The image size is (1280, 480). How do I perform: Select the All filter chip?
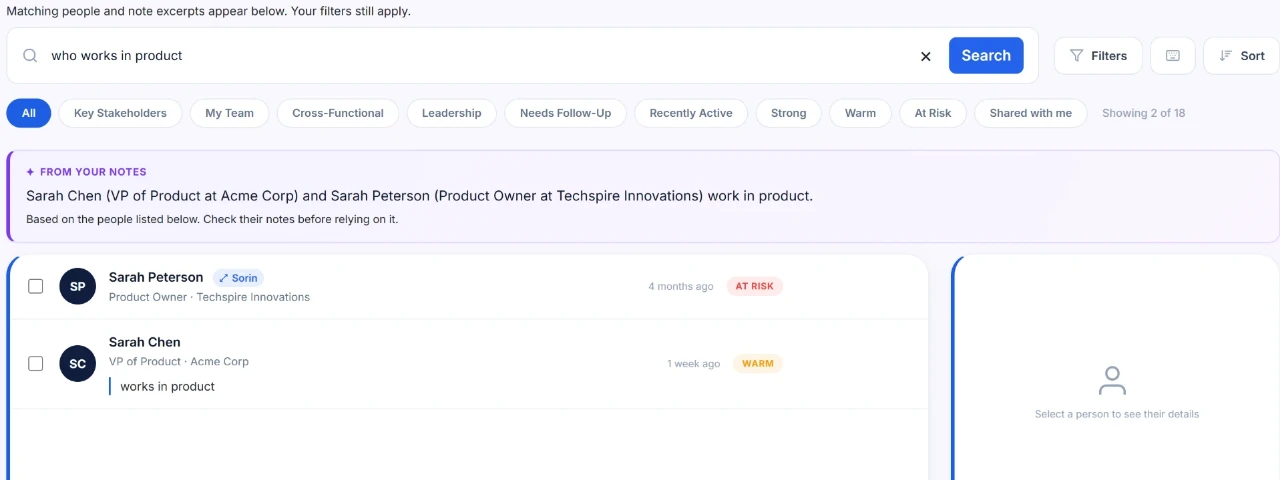[x=29, y=113]
